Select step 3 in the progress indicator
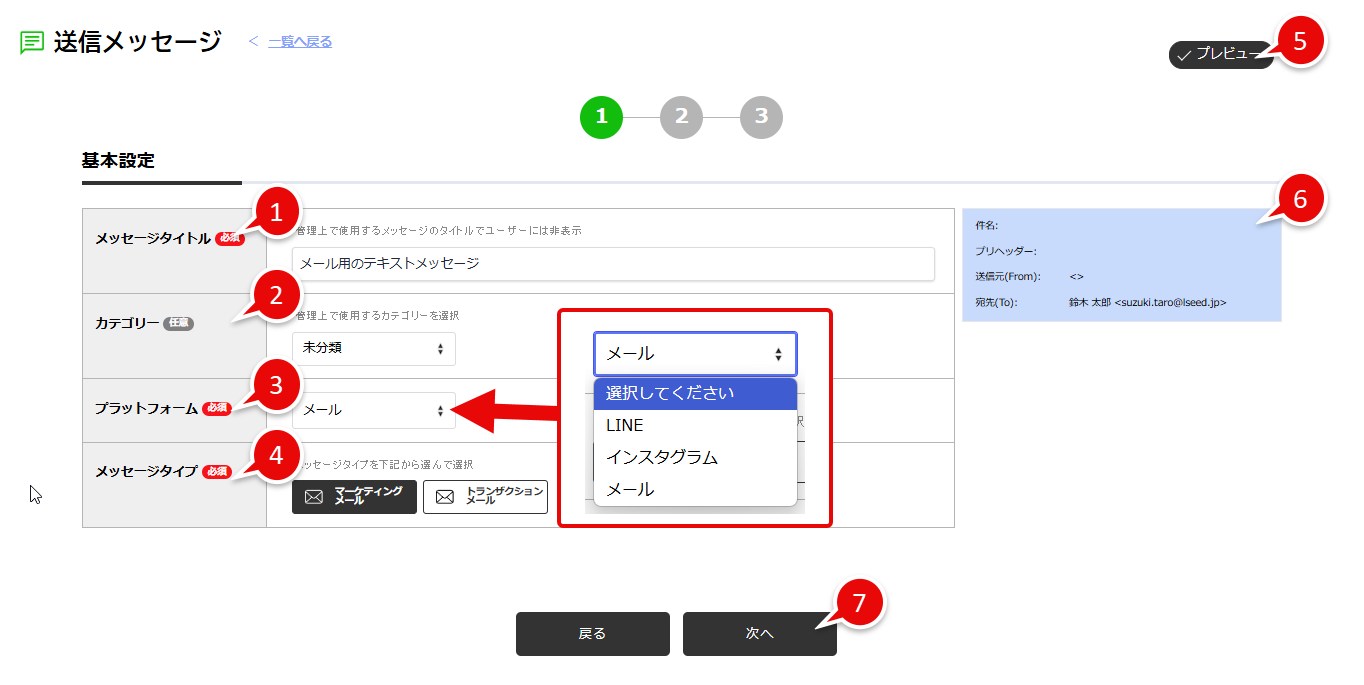 (x=761, y=117)
